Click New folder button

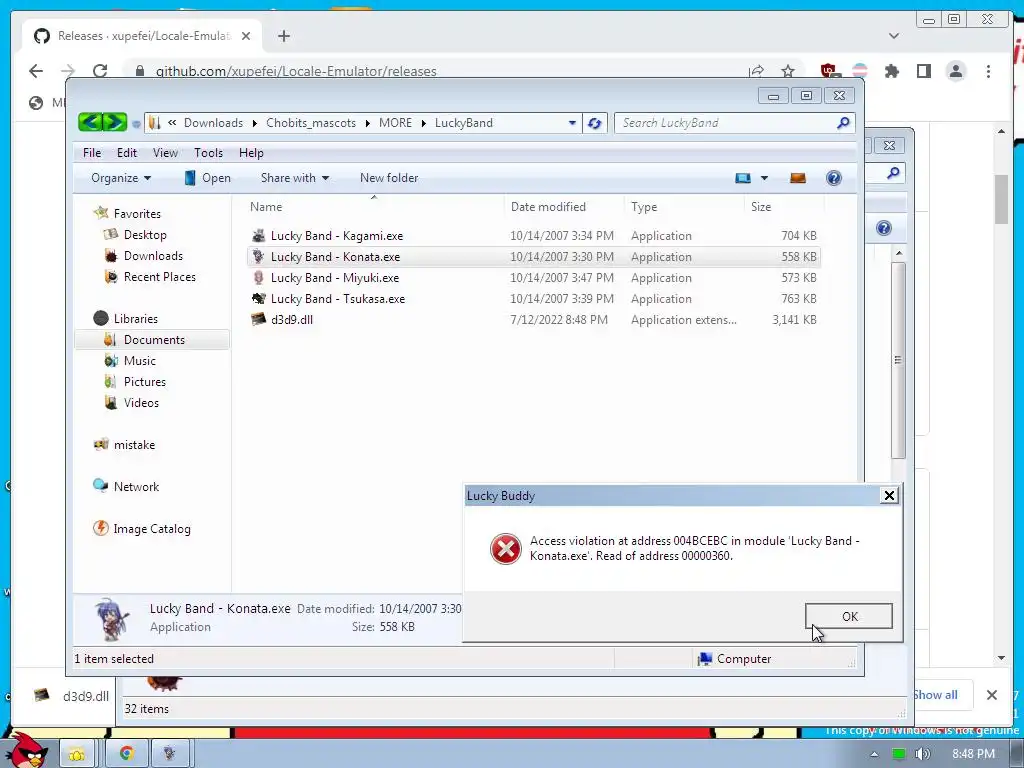coord(389,178)
